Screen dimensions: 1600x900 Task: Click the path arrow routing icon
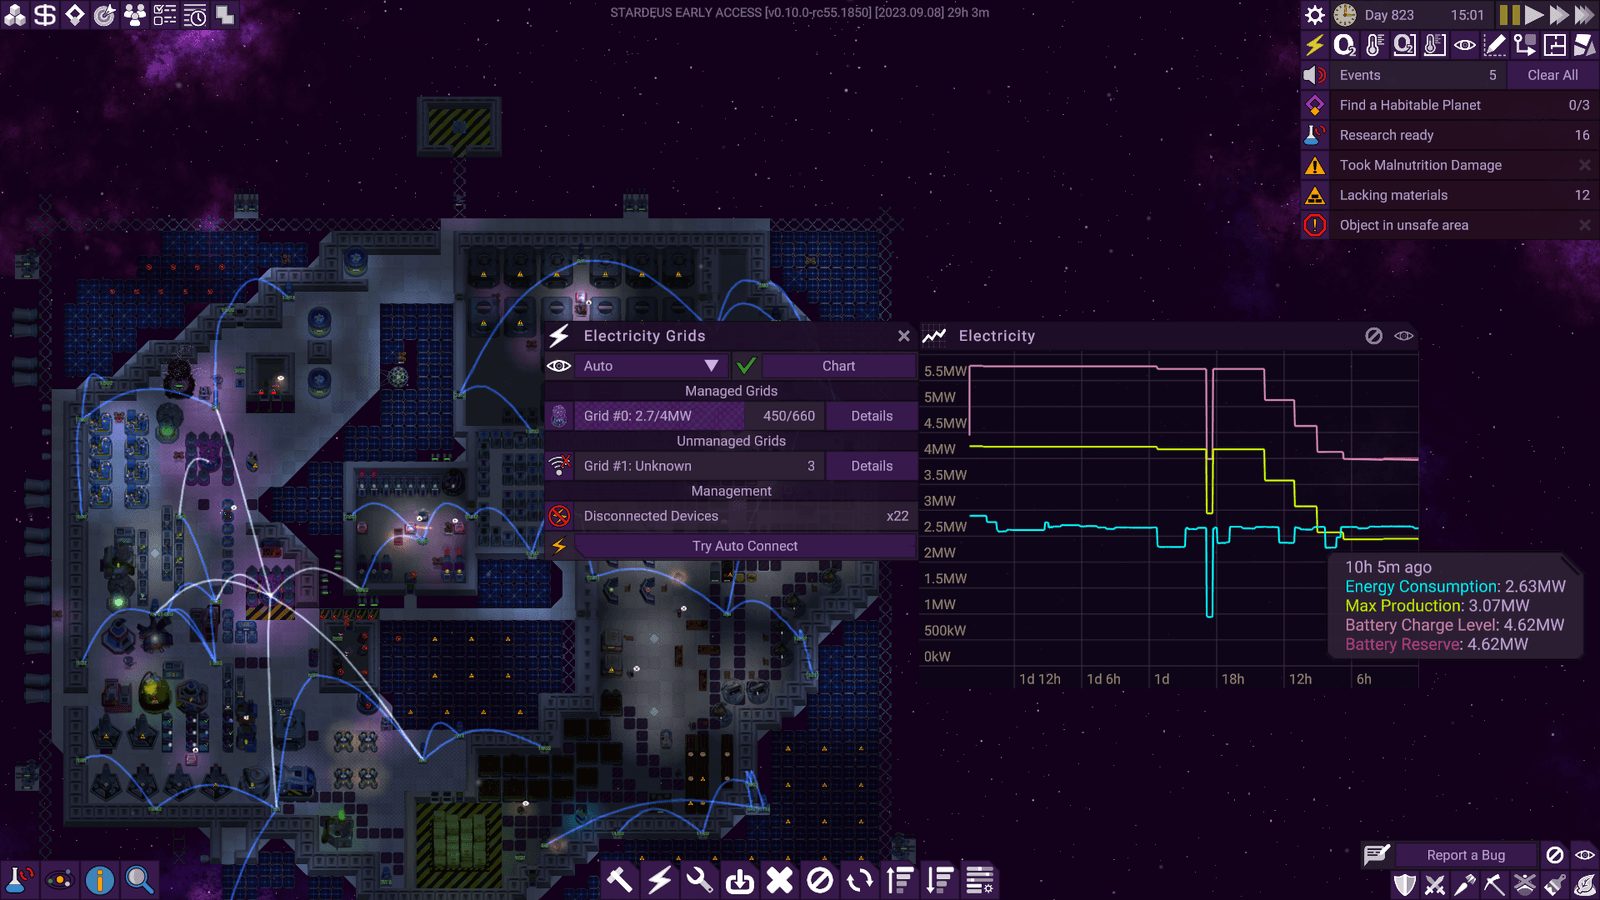click(x=1525, y=45)
